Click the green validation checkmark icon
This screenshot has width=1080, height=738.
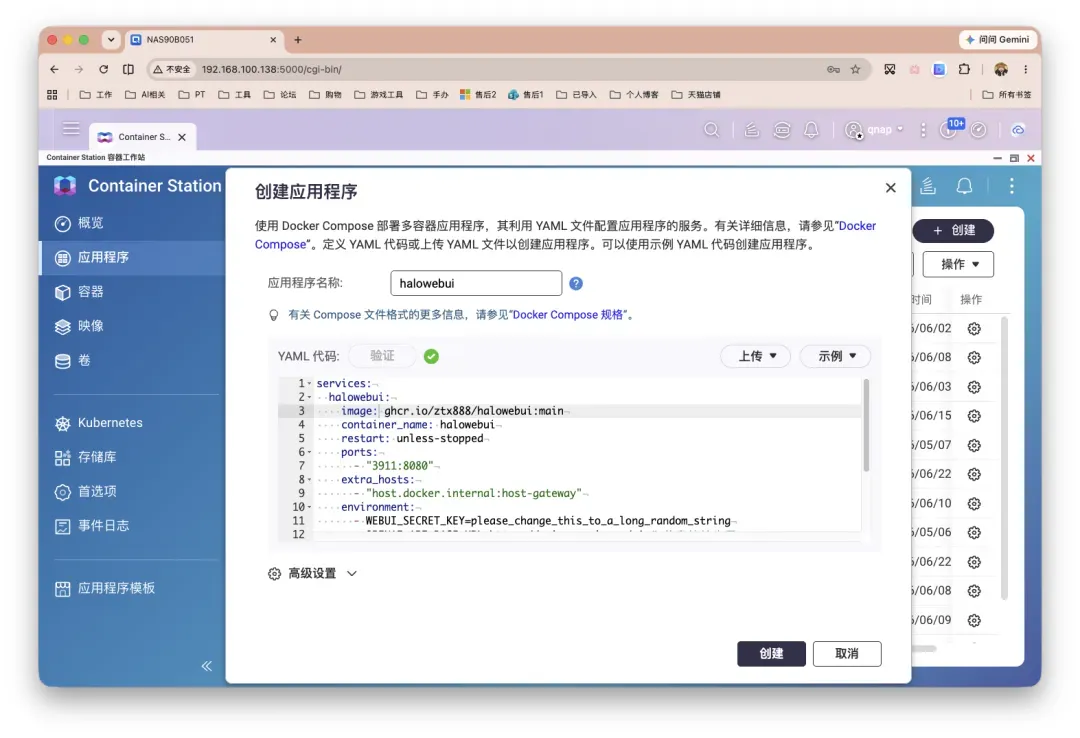tap(431, 356)
